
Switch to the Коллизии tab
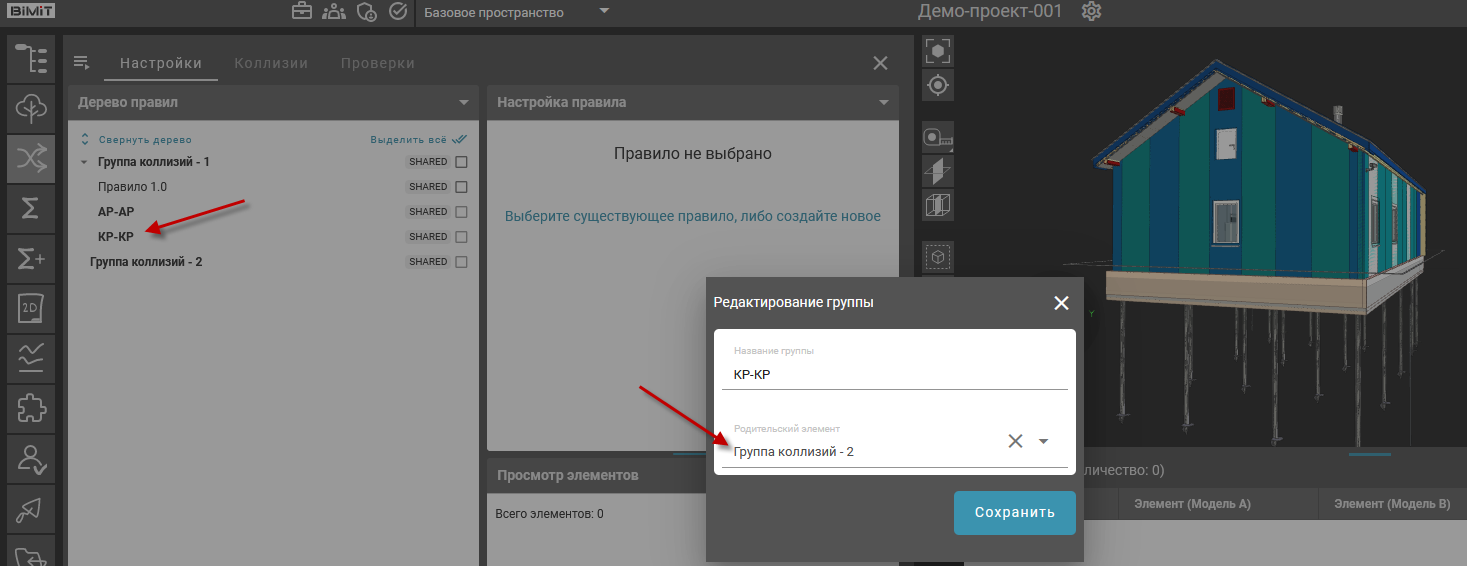pos(271,63)
